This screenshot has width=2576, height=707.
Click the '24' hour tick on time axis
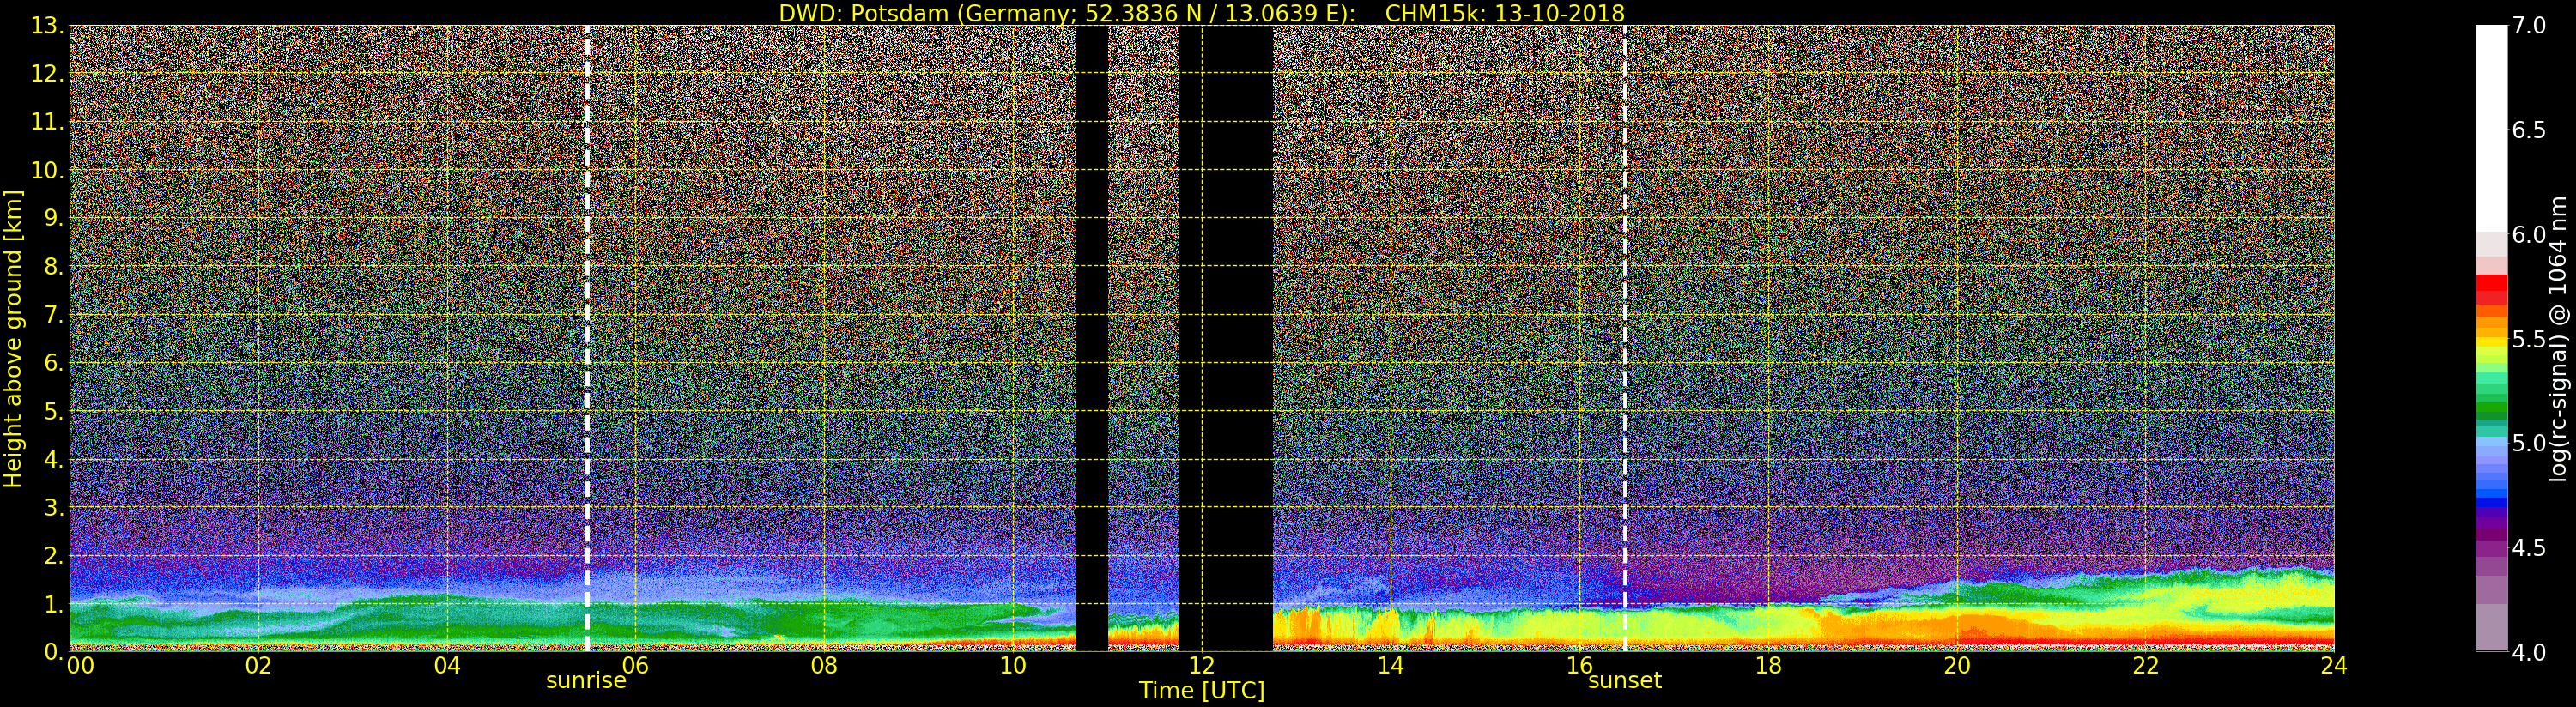pyautogui.click(x=2333, y=666)
